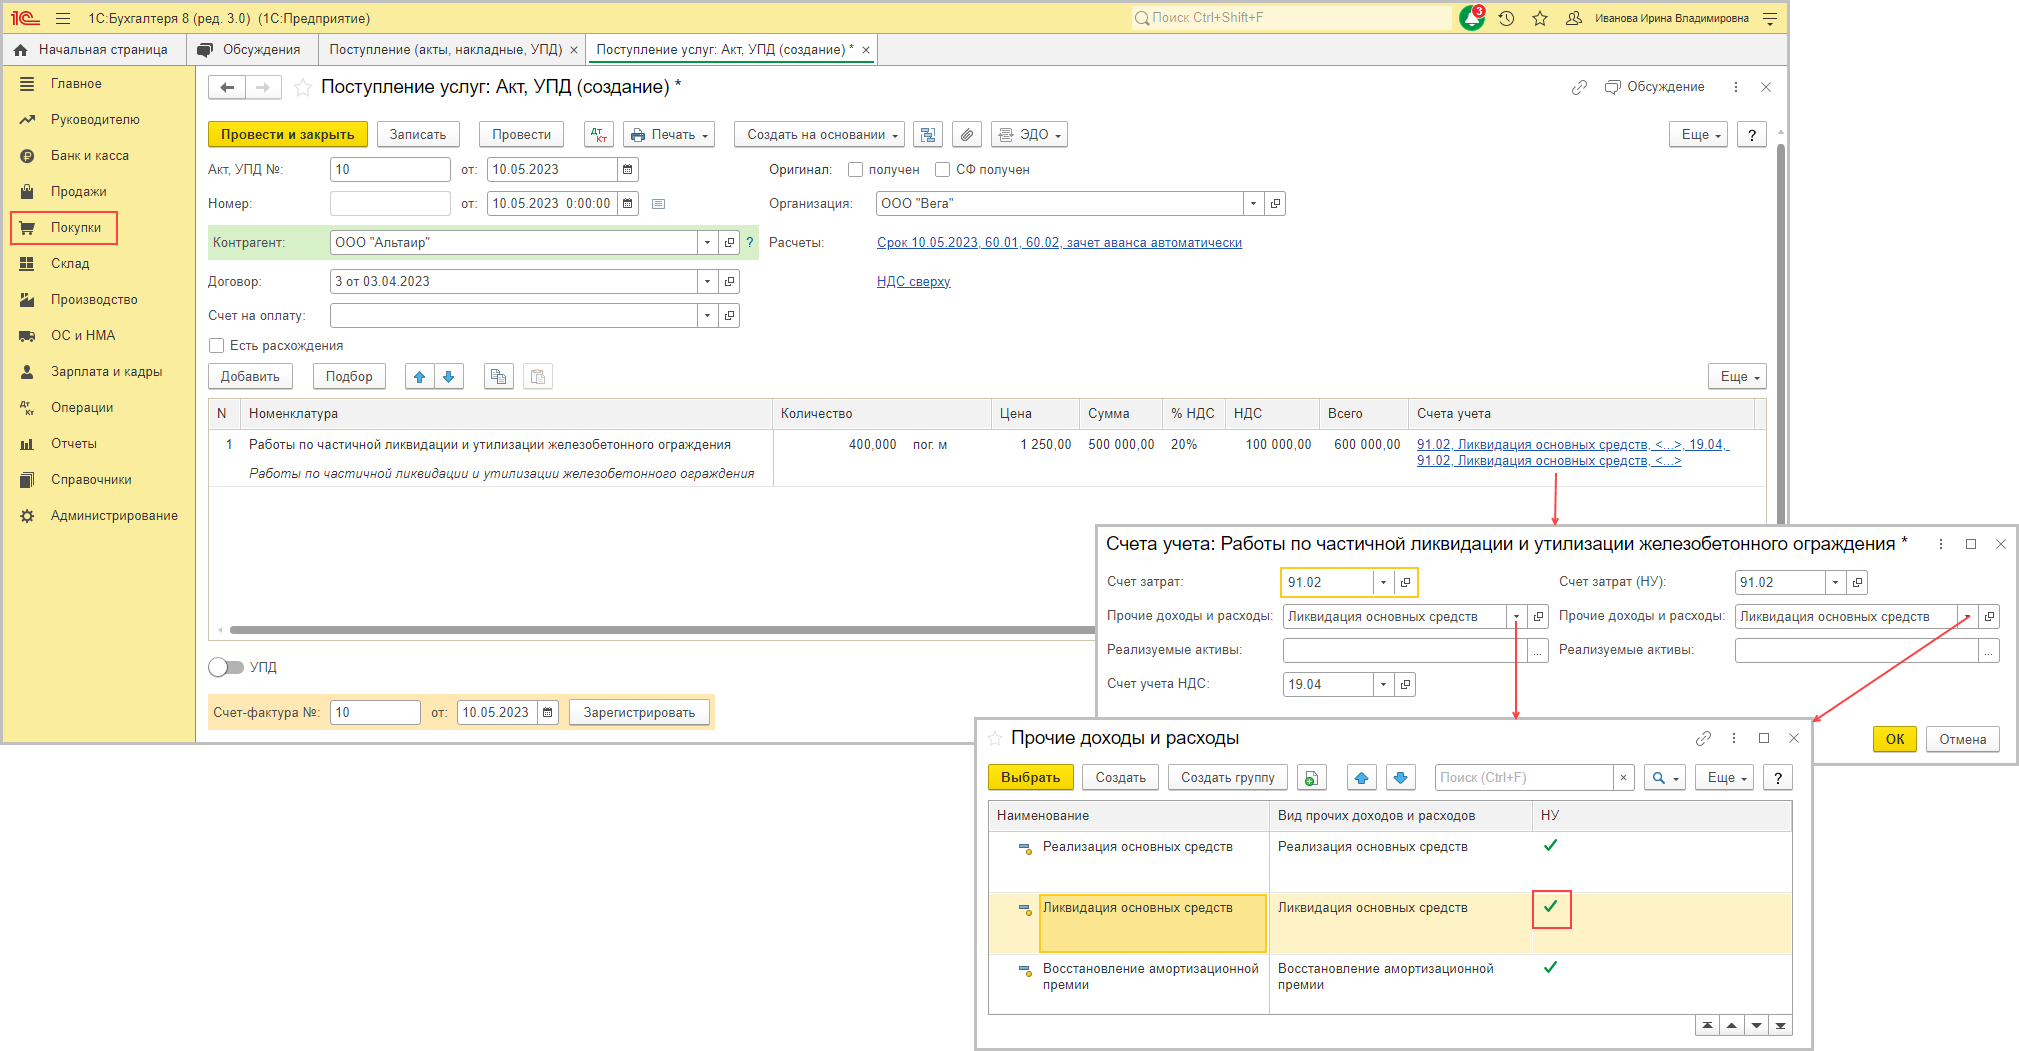Viewport: 2019px width, 1051px height.
Task: Open ОС и НМА sidebar section
Action: [x=83, y=336]
